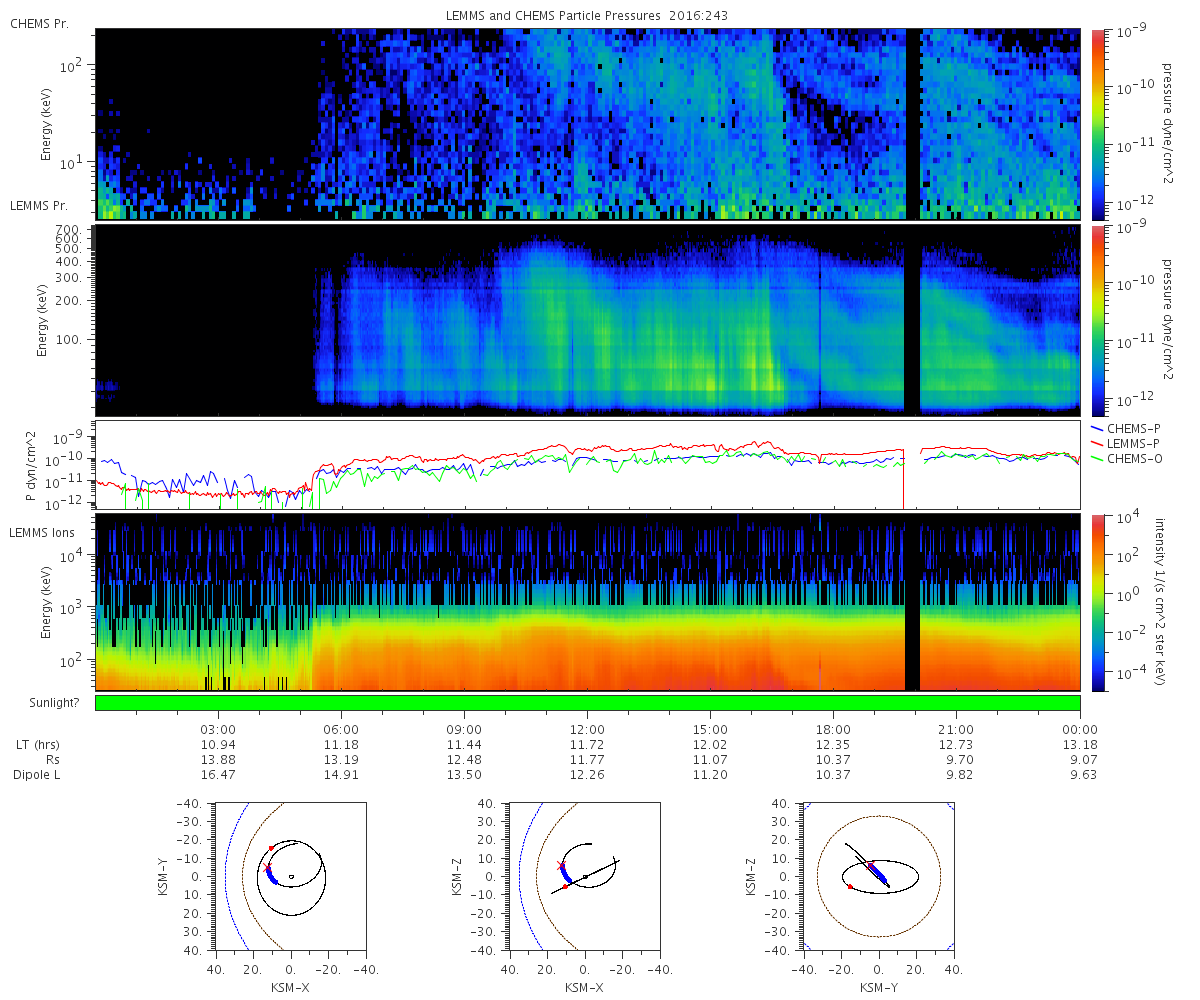Click the Rs value '11.07'
Screen dimensions: 1200x1000
710,760
